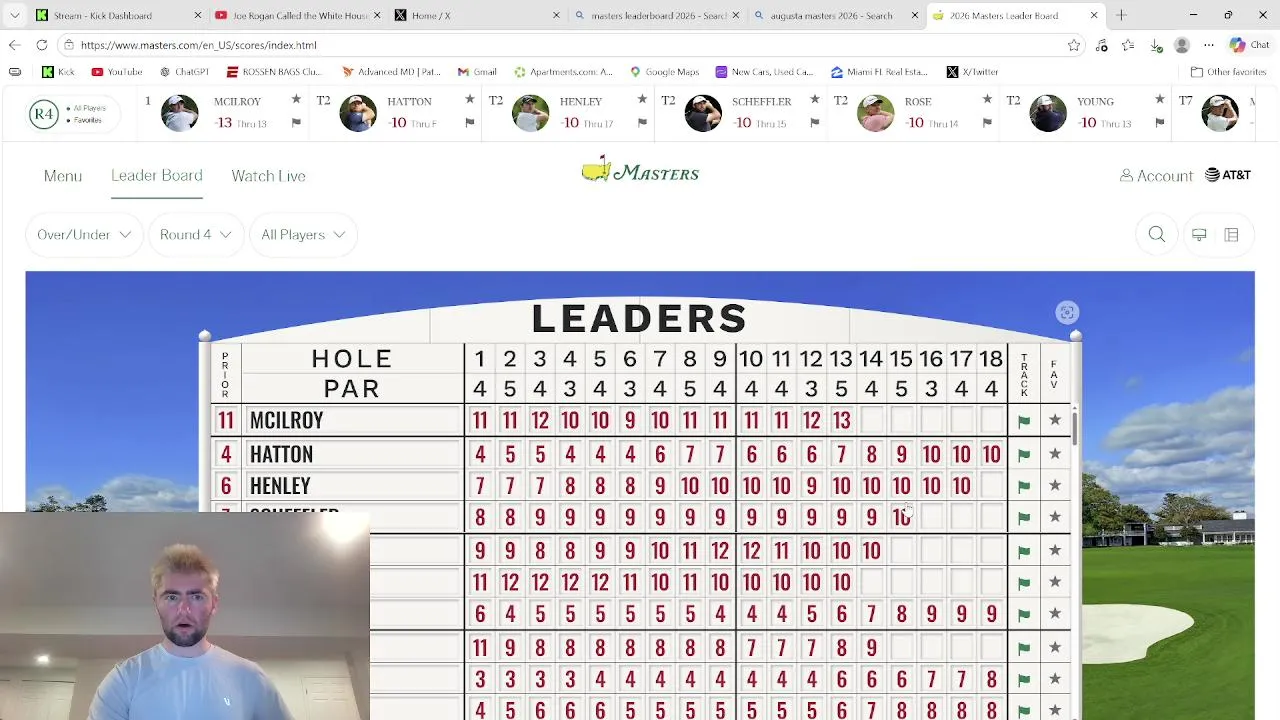
Task: Favorite McIlroy in top ticker card
Action: point(296,100)
